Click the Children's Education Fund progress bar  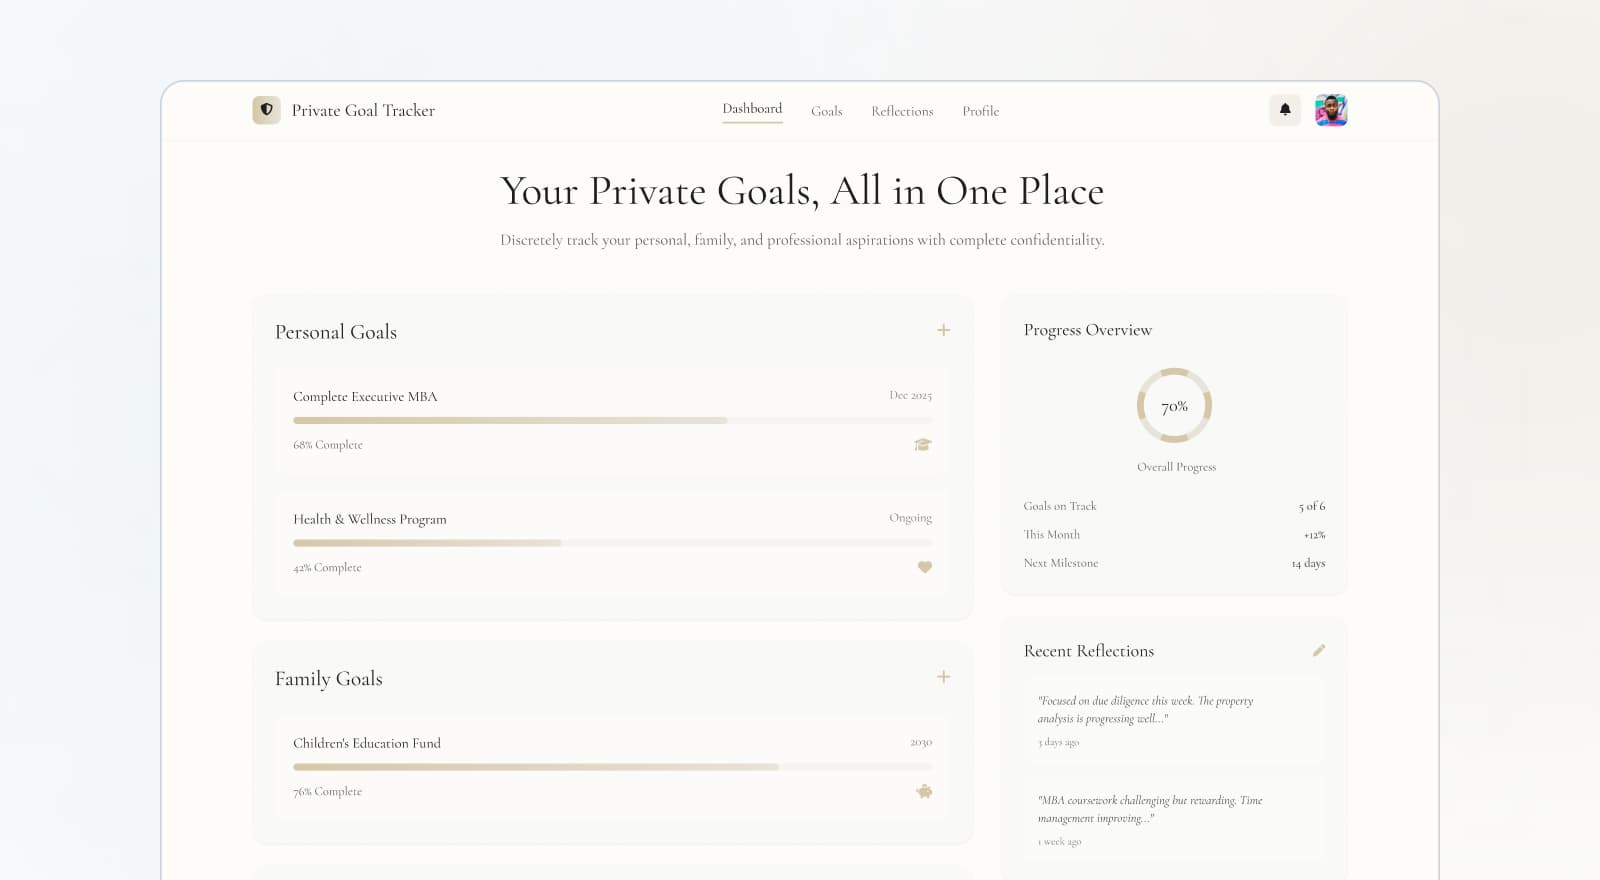(x=612, y=767)
